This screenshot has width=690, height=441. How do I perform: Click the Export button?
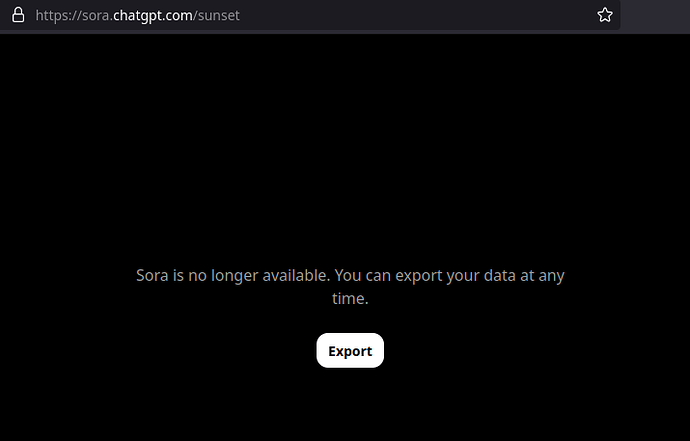[x=350, y=350]
